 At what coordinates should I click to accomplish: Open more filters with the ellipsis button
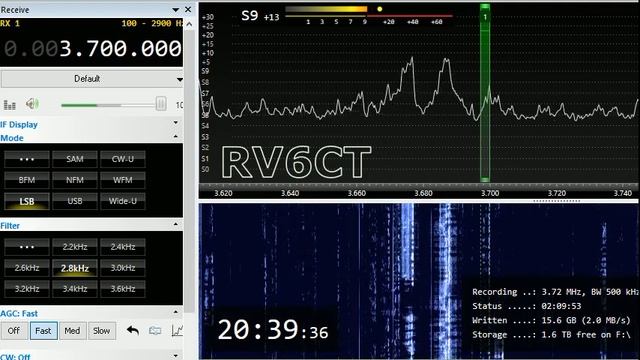[x=27, y=247]
